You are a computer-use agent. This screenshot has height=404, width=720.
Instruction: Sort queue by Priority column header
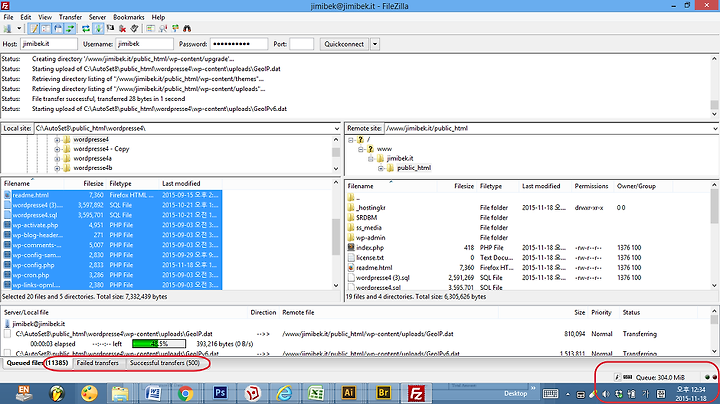601,313
